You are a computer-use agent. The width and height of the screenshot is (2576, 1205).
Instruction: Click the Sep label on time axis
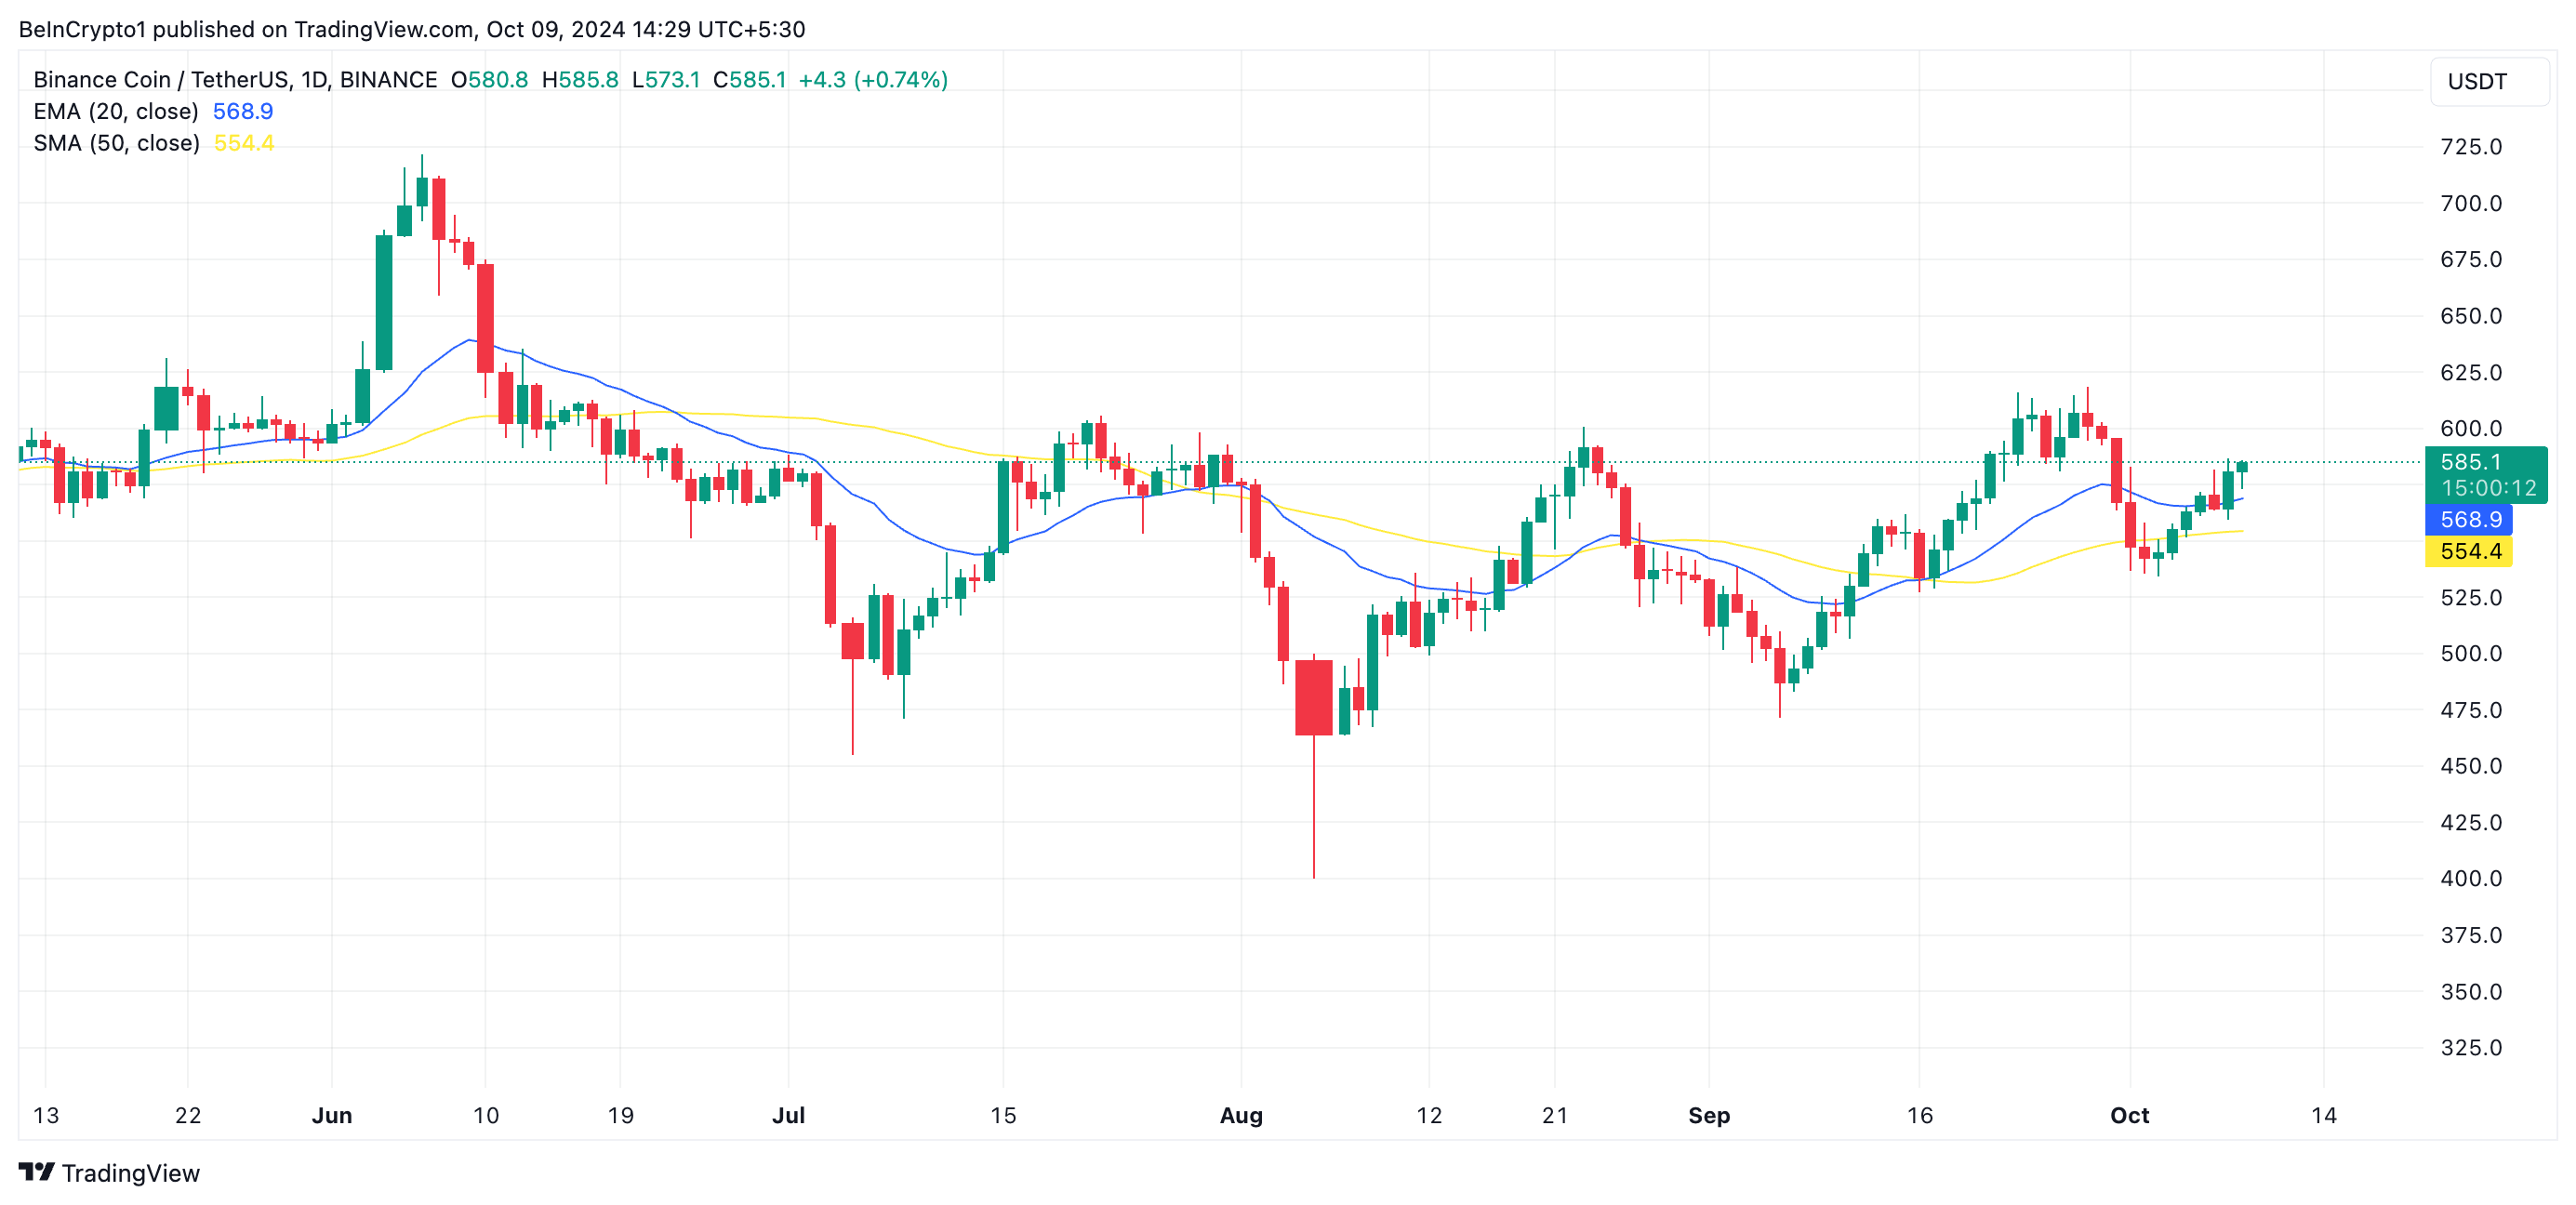(1708, 1115)
